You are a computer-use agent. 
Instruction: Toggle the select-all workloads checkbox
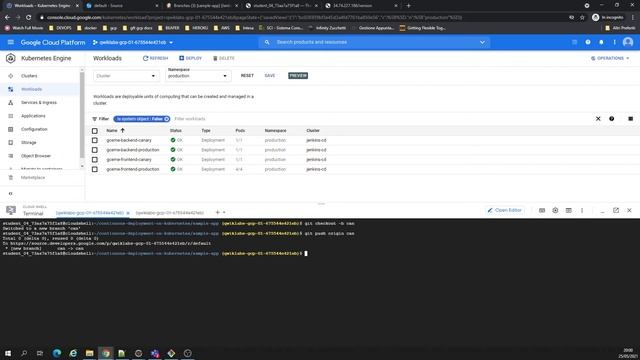click(95, 131)
